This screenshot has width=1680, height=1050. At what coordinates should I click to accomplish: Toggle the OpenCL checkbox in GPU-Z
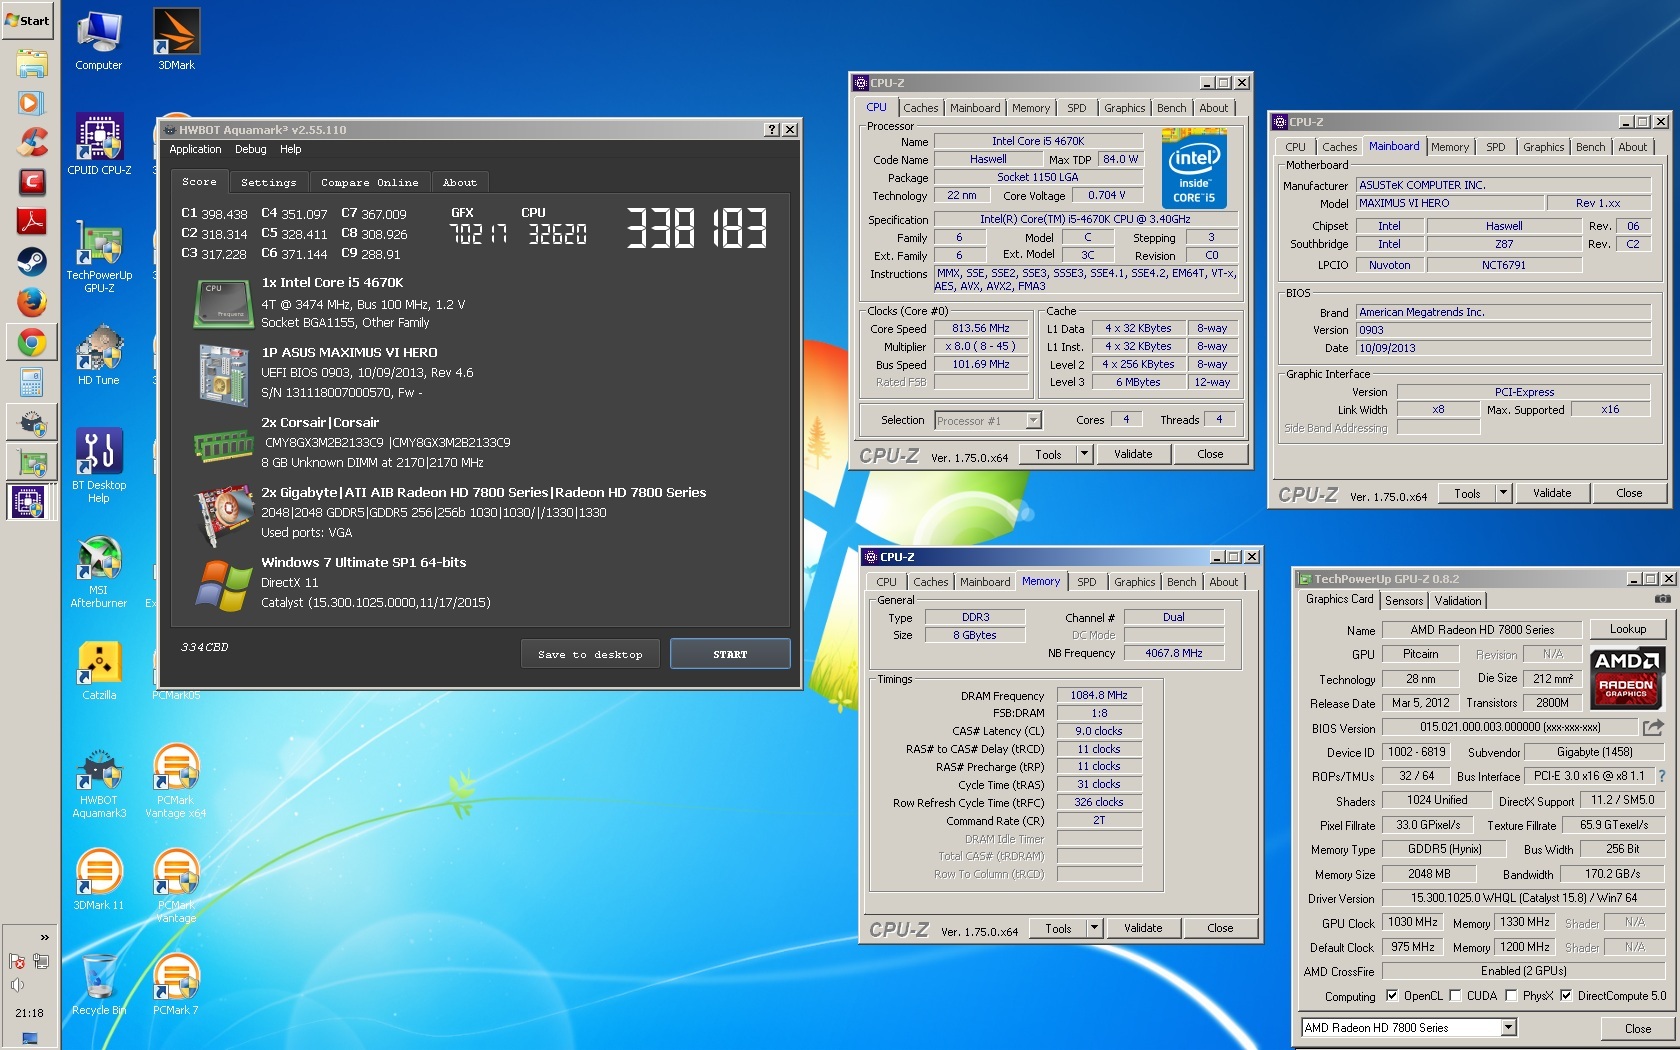(x=1391, y=995)
